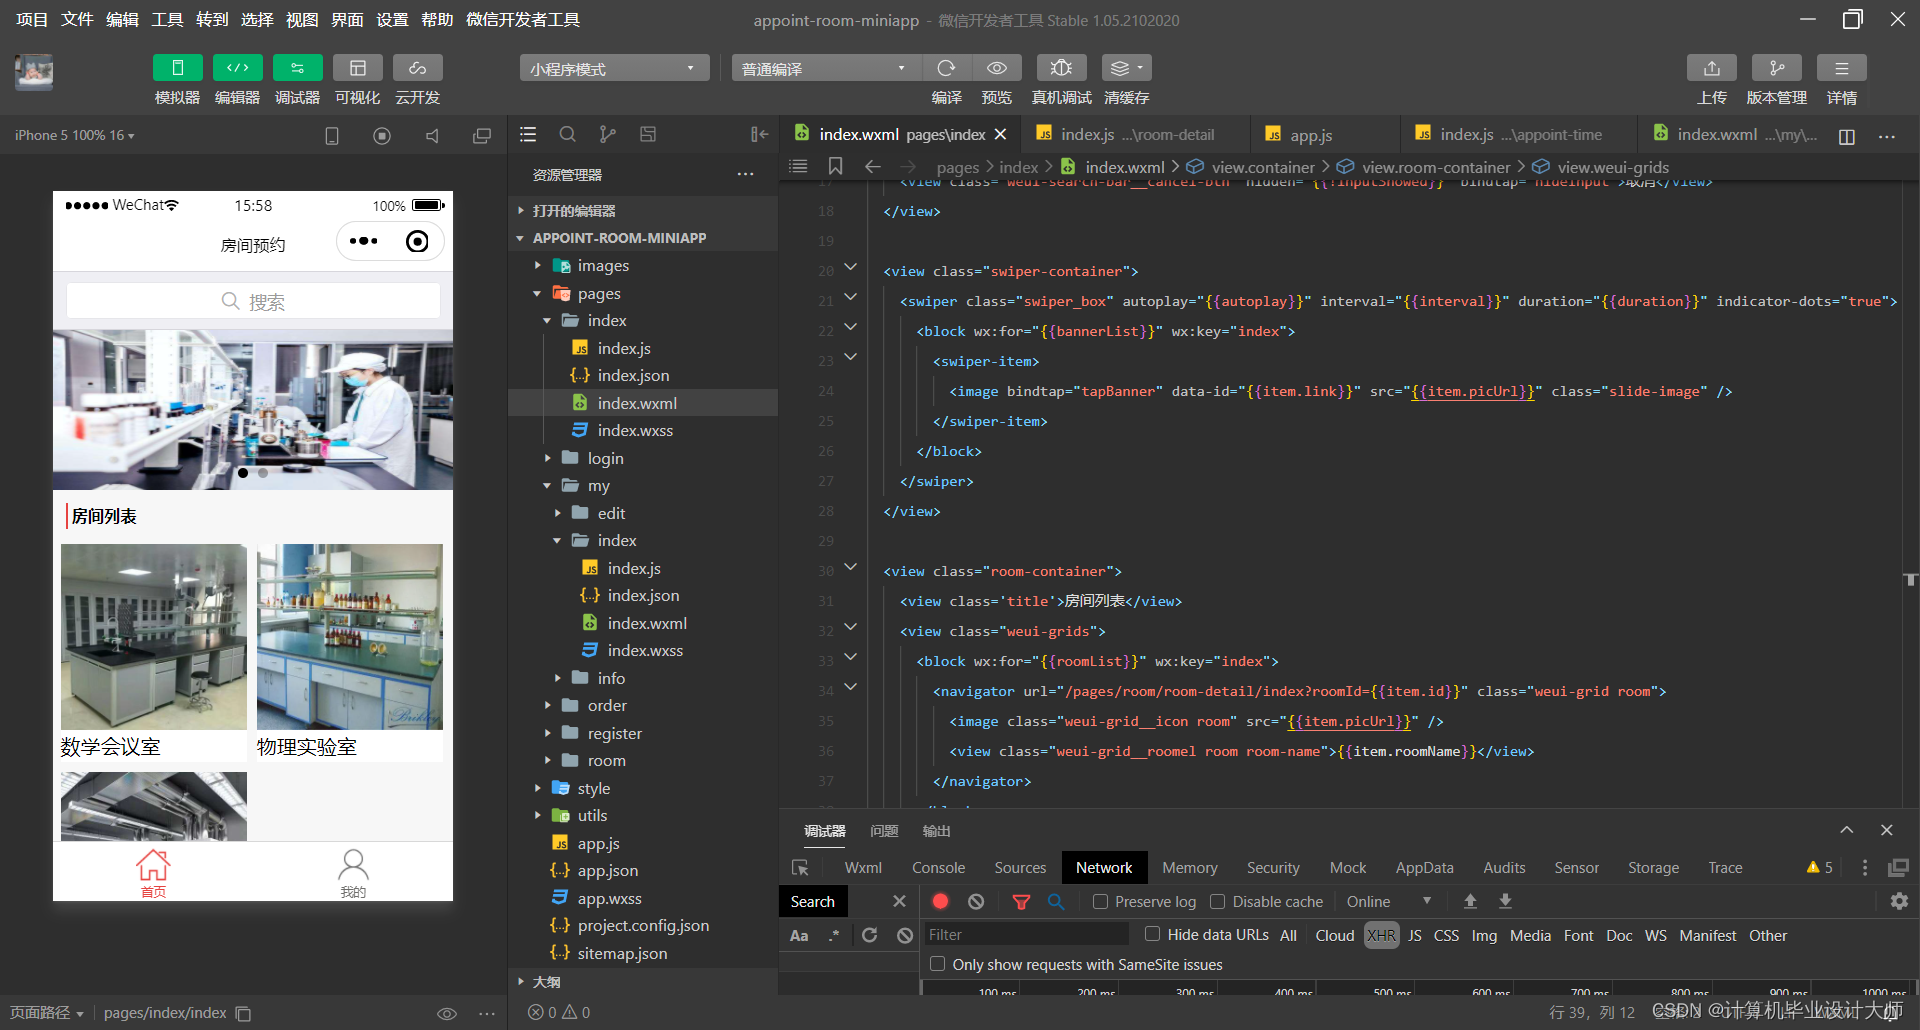The width and height of the screenshot is (1920, 1030).
Task: Switch to the Console devtools tab
Action: tap(938, 867)
